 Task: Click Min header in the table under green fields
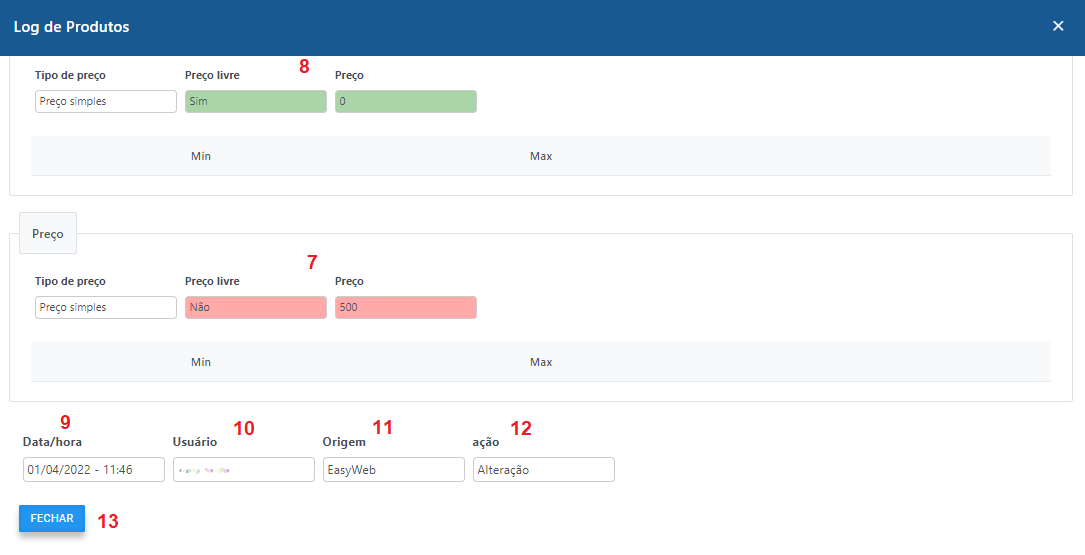pos(201,157)
